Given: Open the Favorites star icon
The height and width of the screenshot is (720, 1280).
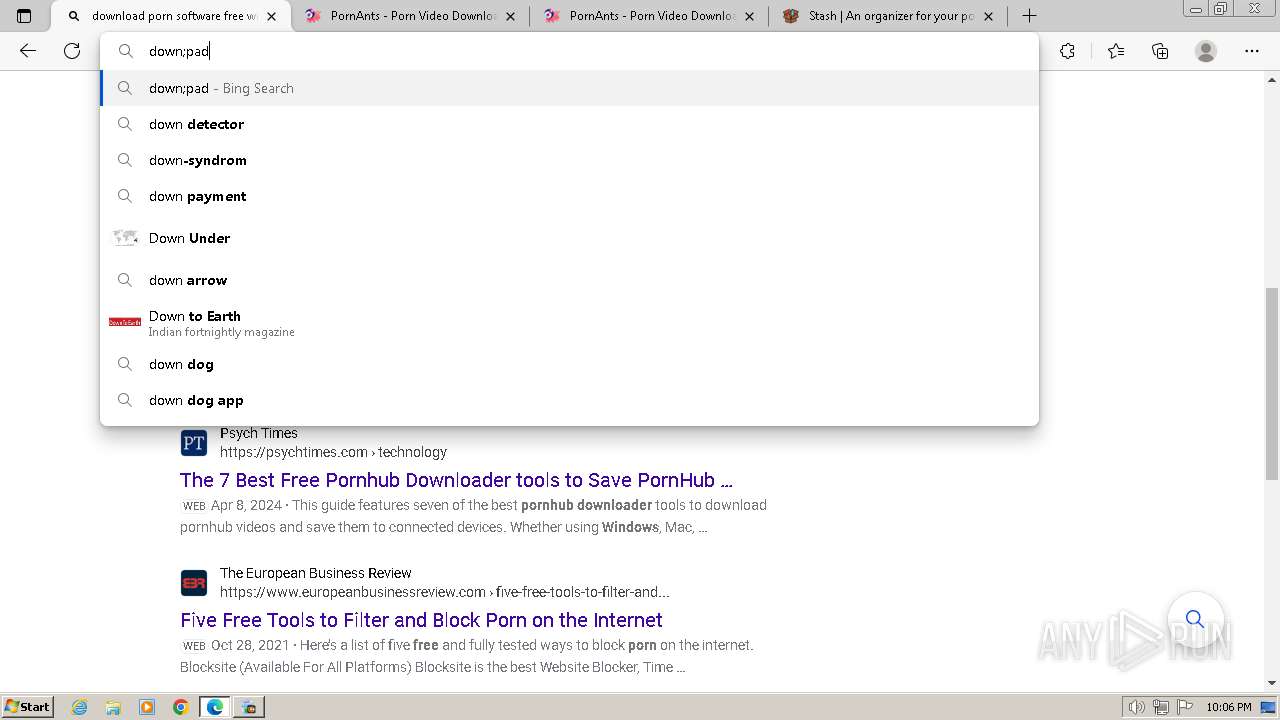Looking at the screenshot, I should pos(1116,51).
